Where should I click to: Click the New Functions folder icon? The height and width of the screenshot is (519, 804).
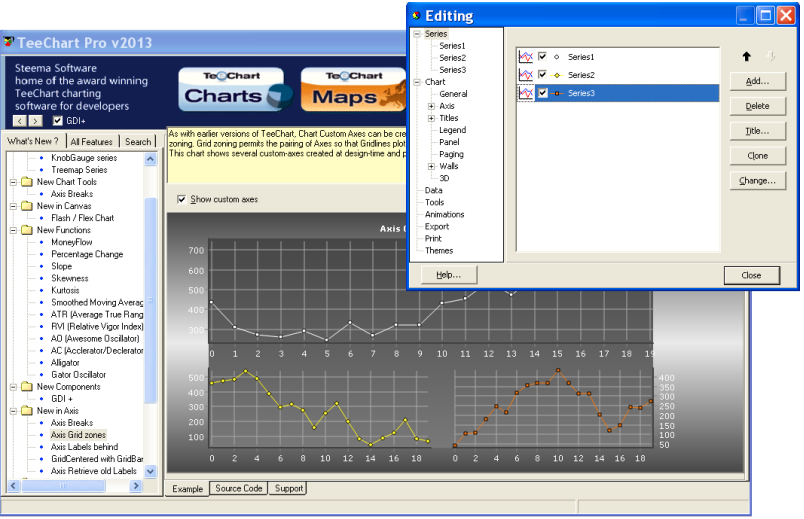[27, 230]
